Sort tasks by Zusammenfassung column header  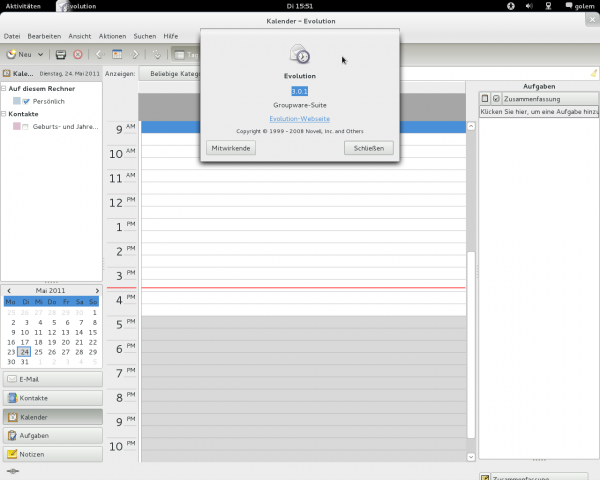point(550,99)
